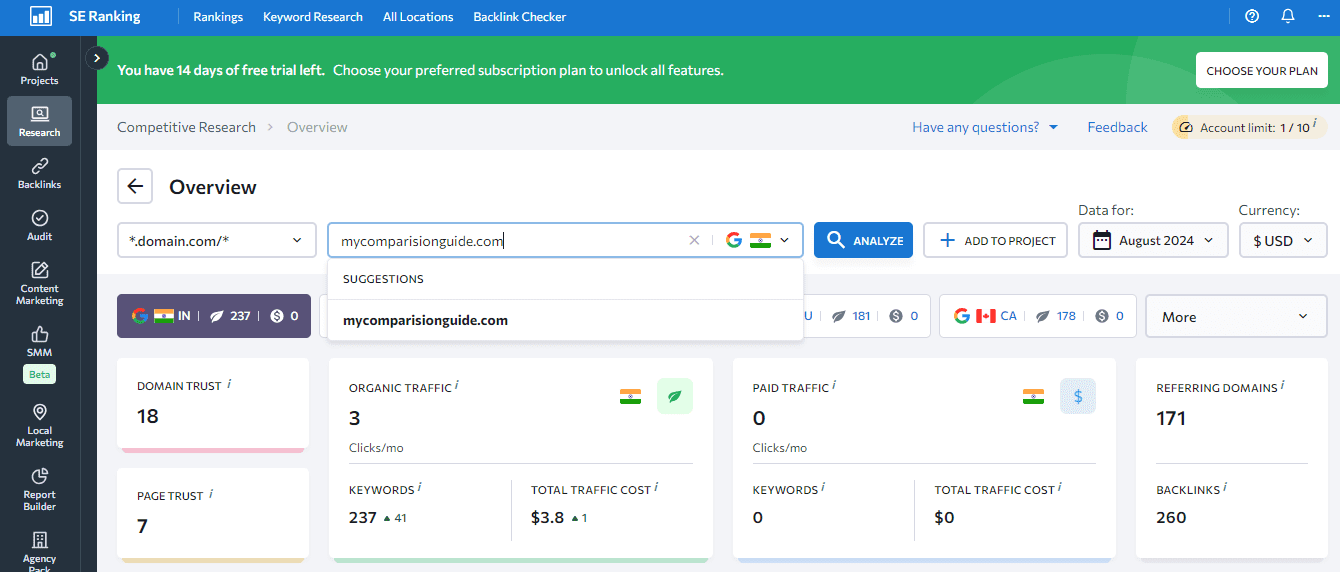Open Keyword Research in top menu
Image resolution: width=1340 pixels, height=572 pixels.
(x=313, y=16)
